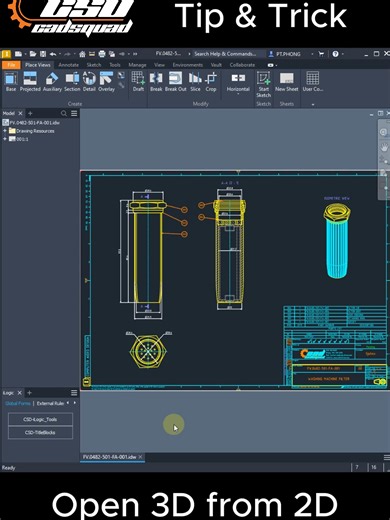Click the Save icon in quick access toolbar

tap(43, 54)
